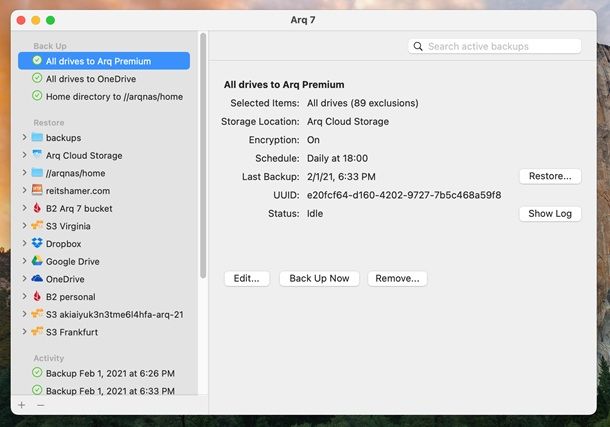Start backup with Back Up Now
This screenshot has width=610, height=427.
(319, 278)
